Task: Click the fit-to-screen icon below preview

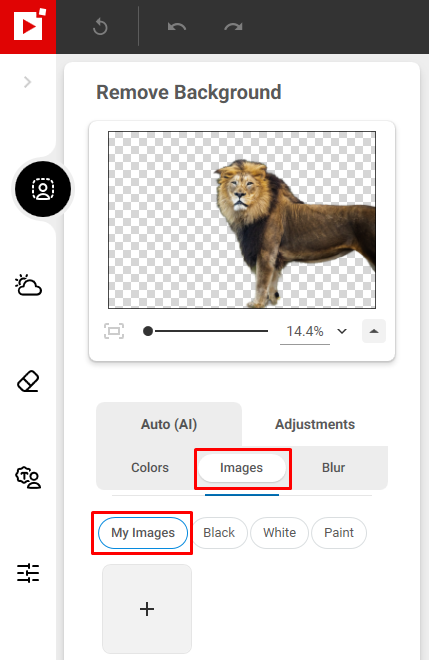Action: 114,331
